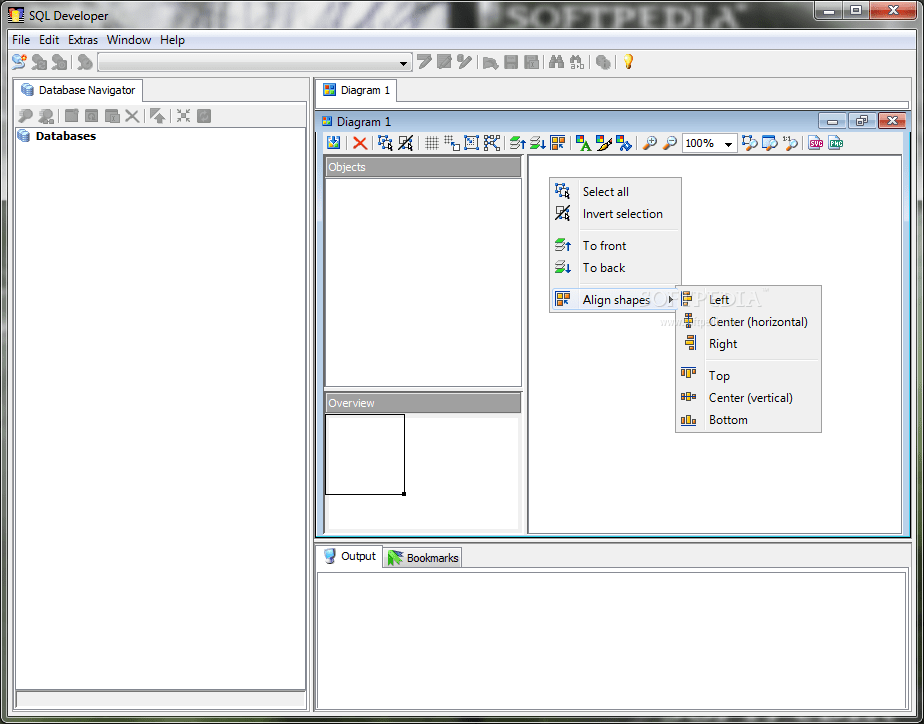Image resolution: width=924 pixels, height=724 pixels.
Task: Choose Center (vertical) alignment
Action: 748,398
